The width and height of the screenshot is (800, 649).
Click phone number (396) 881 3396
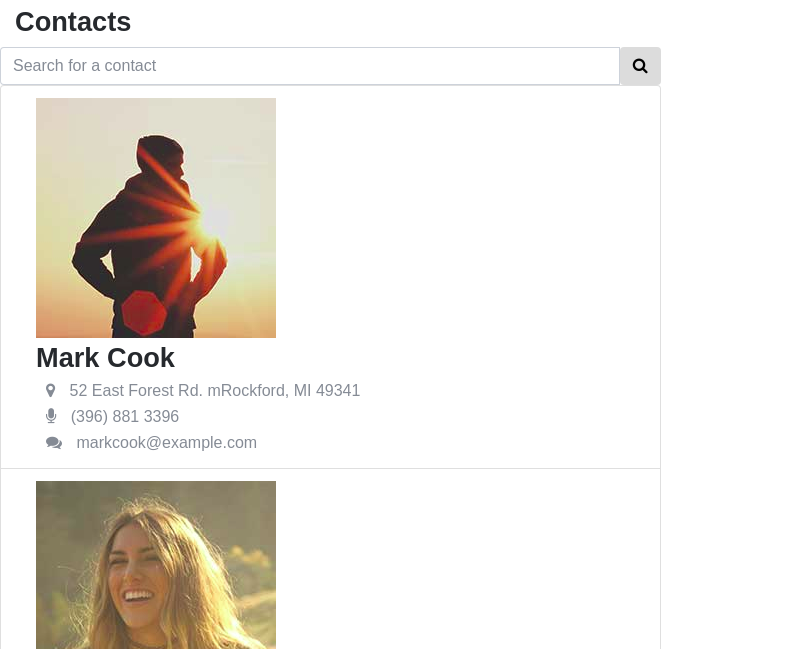(x=125, y=416)
